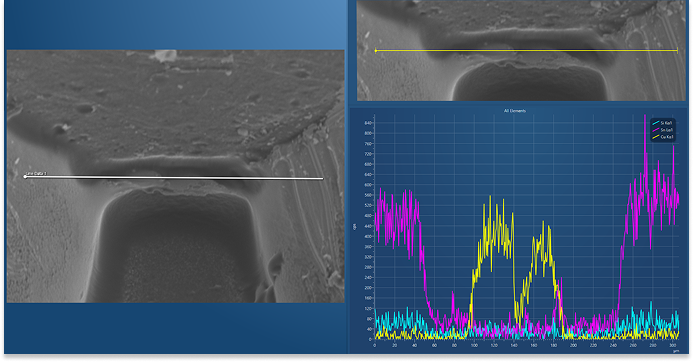Viewport: 693px width, 362px height.
Task: Click the 0 tick on the distance axis
Action: point(375,345)
